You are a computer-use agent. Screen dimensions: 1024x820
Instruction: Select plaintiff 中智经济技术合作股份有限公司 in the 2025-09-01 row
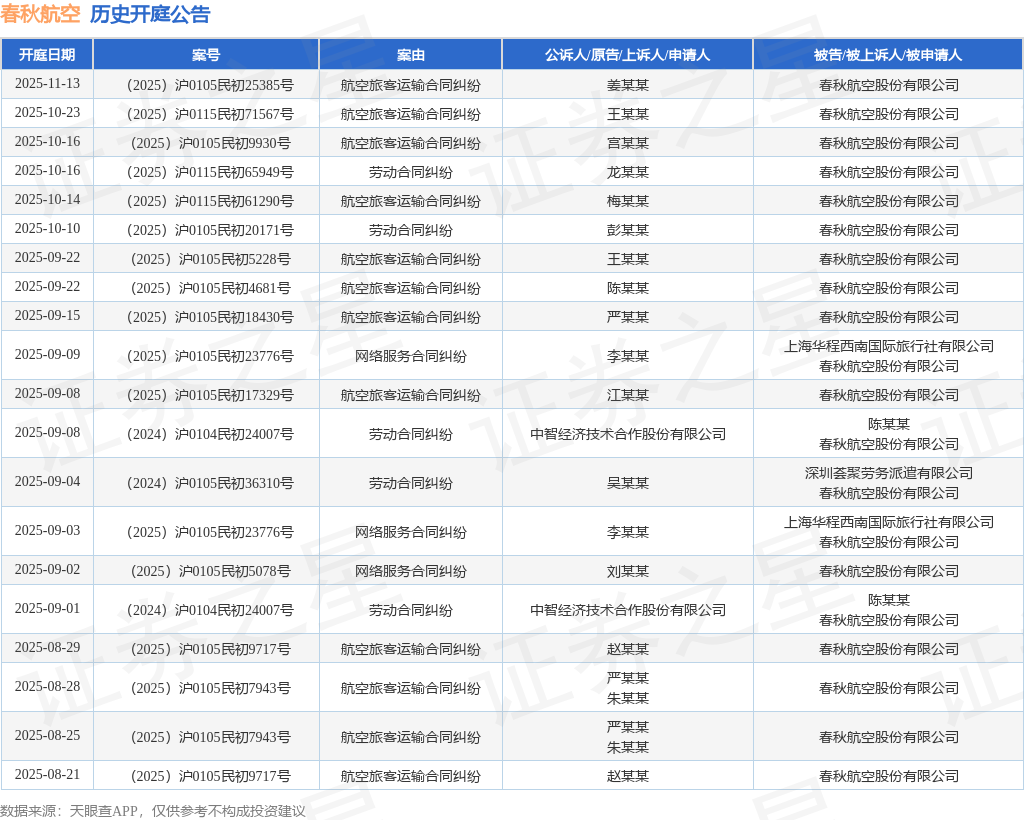pyautogui.click(x=628, y=610)
